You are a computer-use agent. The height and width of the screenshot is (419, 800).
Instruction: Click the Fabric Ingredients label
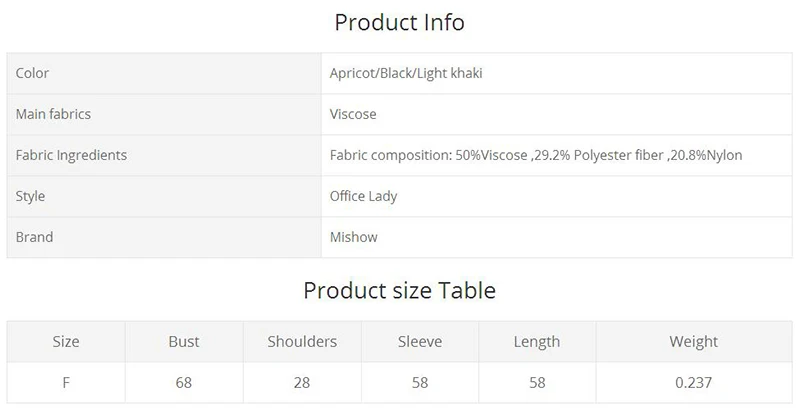(x=71, y=155)
